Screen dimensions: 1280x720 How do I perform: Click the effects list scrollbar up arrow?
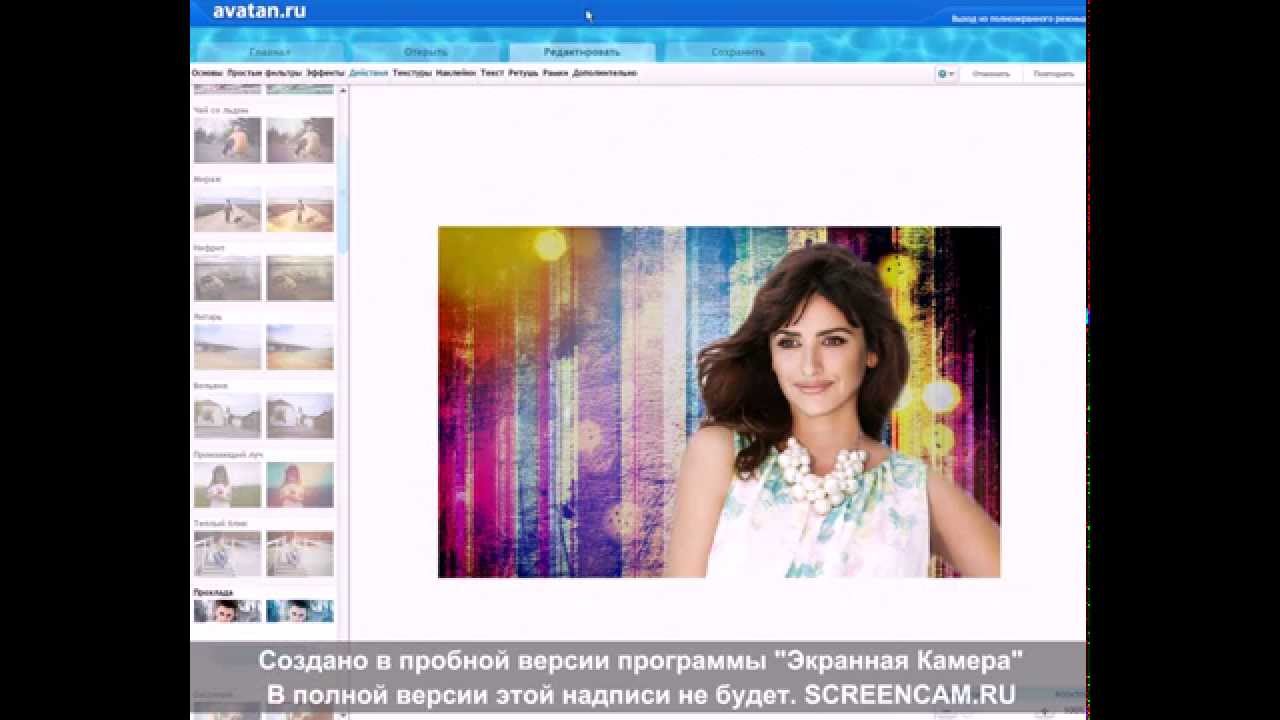[x=343, y=91]
